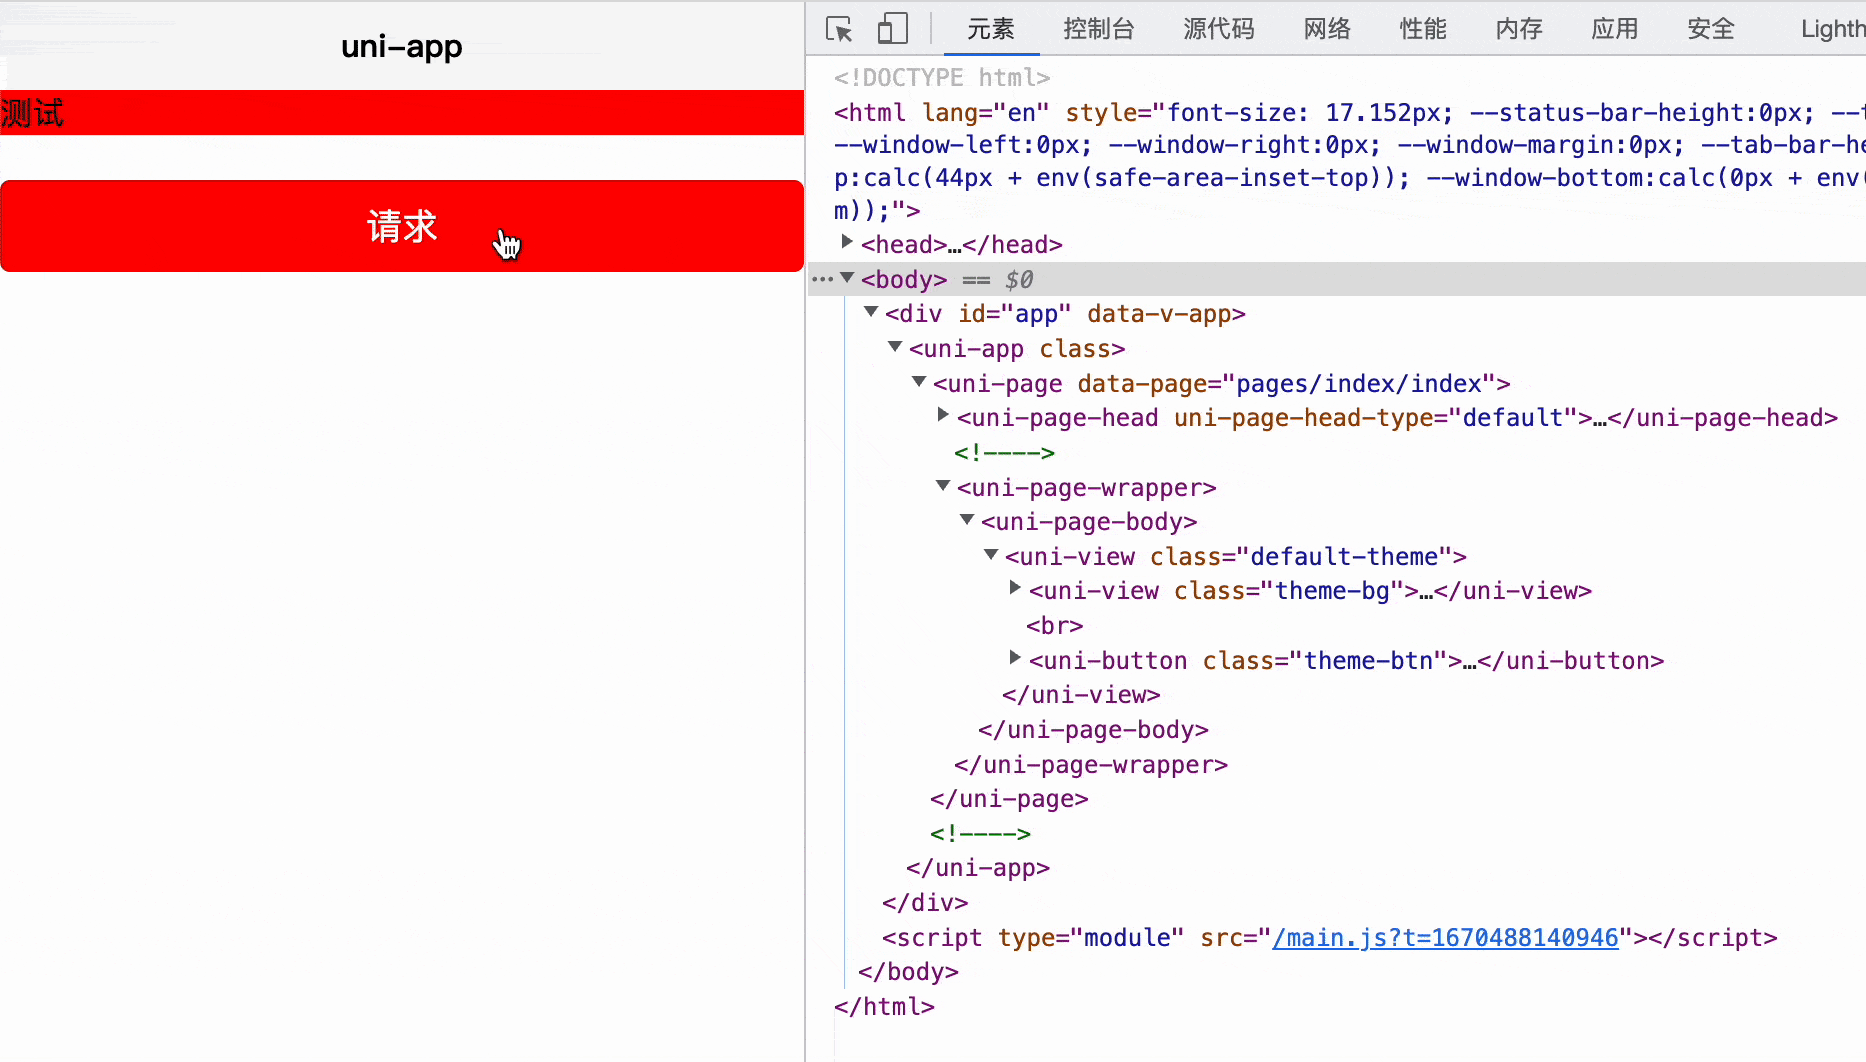This screenshot has height=1062, width=1866.
Task: Select the closing </div> row
Action: [925, 903]
